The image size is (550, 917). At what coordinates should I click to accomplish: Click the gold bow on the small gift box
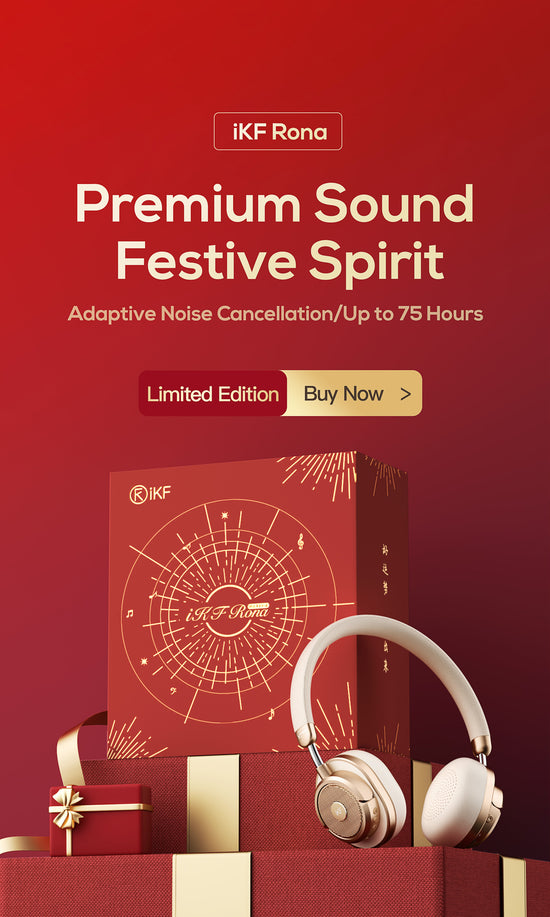pyautogui.click(x=67, y=806)
